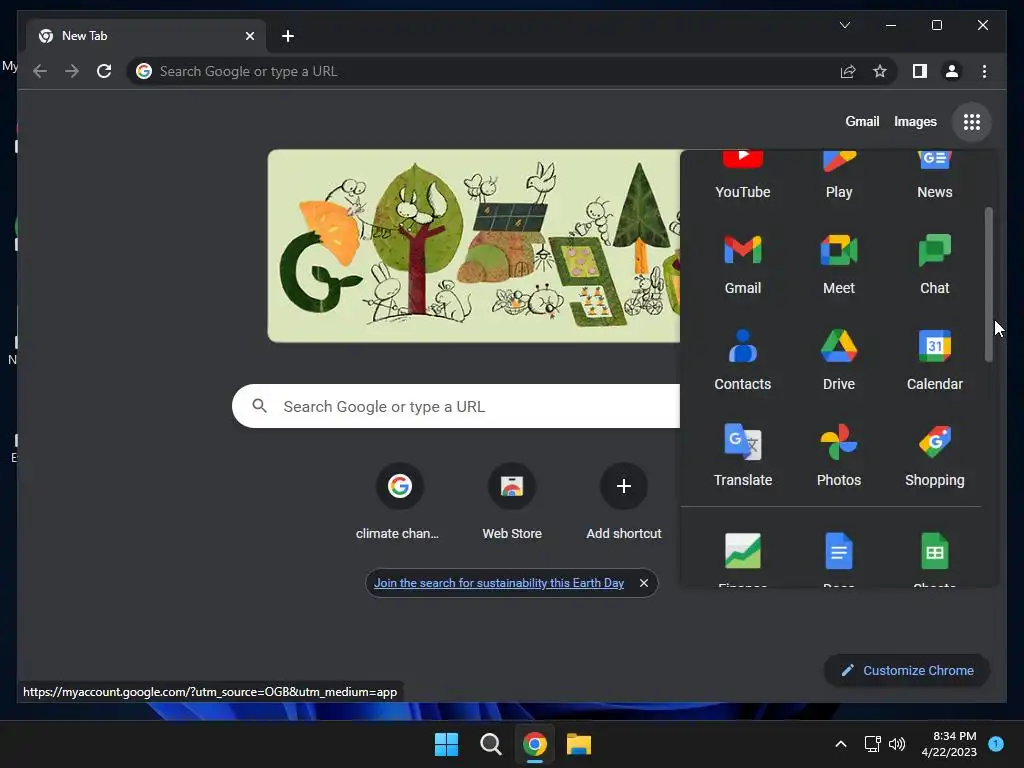Open Windows taskbar Search
Image resolution: width=1024 pixels, height=768 pixels.
coord(490,744)
